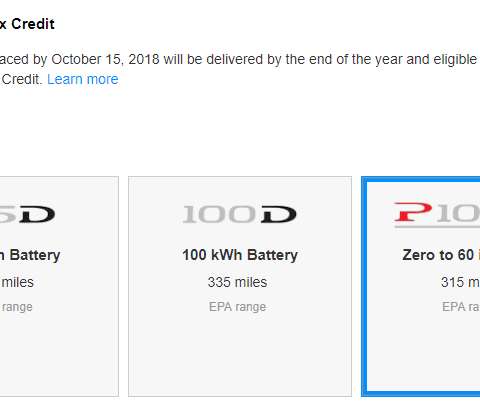Choose the partially visible 75D card
The width and height of the screenshot is (480, 412).
(59, 286)
